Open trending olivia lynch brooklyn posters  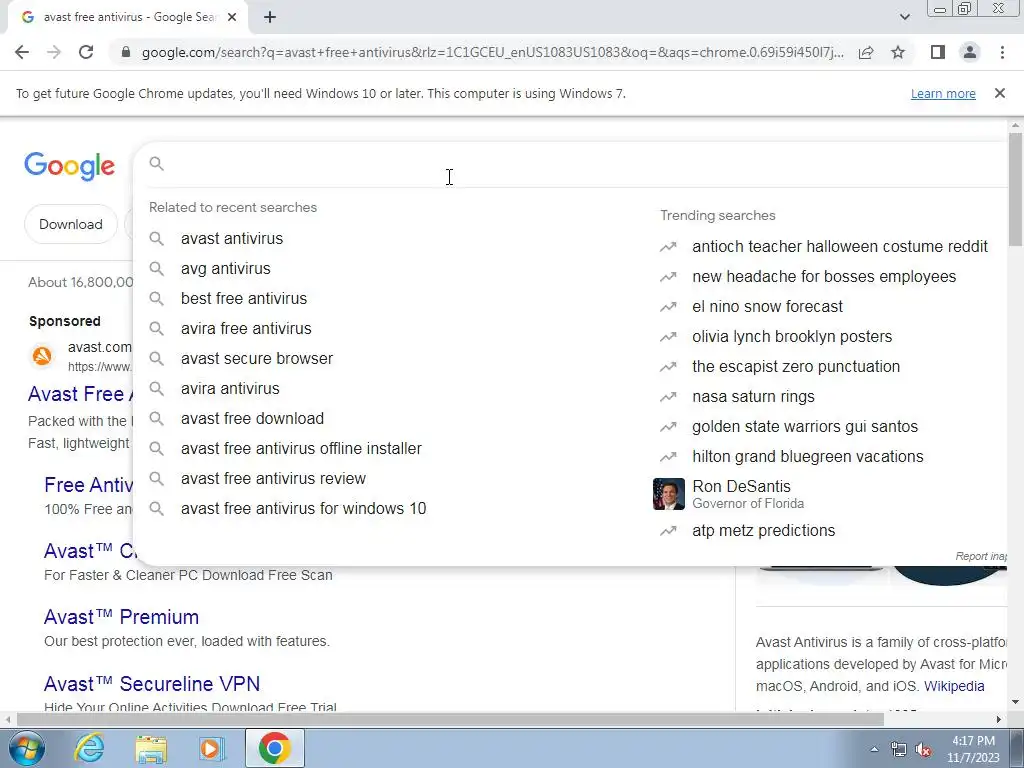[792, 336]
